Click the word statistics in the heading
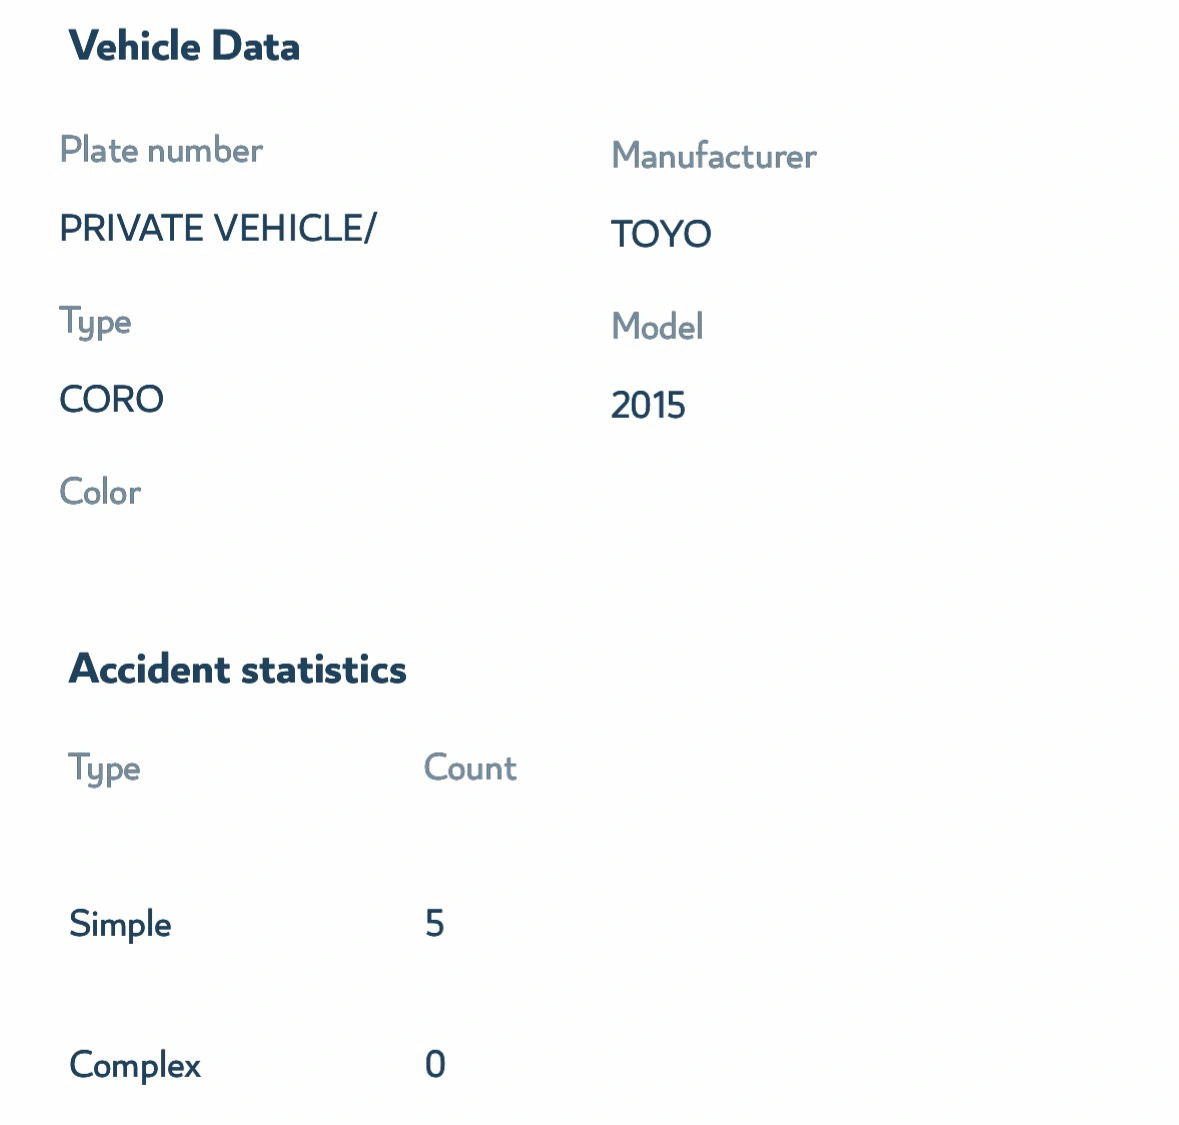Image resolution: width=1179 pixels, height=1125 pixels. coord(324,669)
